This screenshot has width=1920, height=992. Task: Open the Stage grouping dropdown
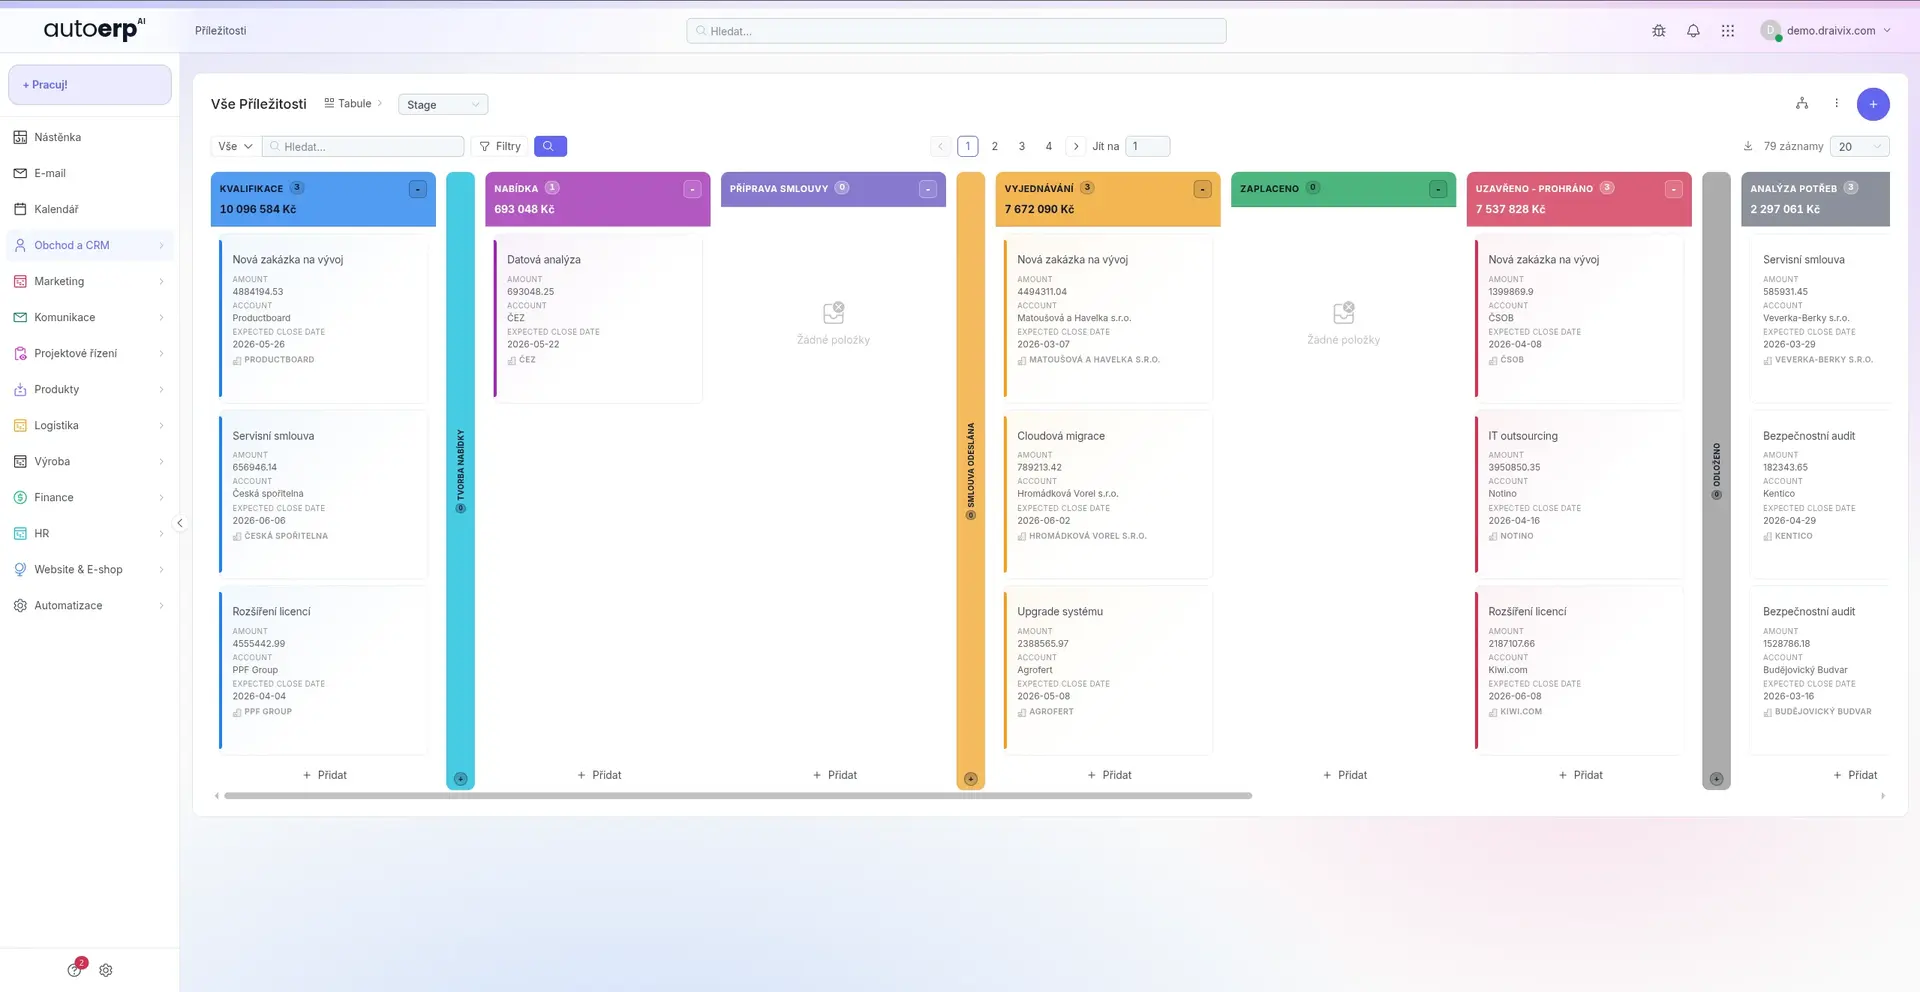(x=442, y=105)
